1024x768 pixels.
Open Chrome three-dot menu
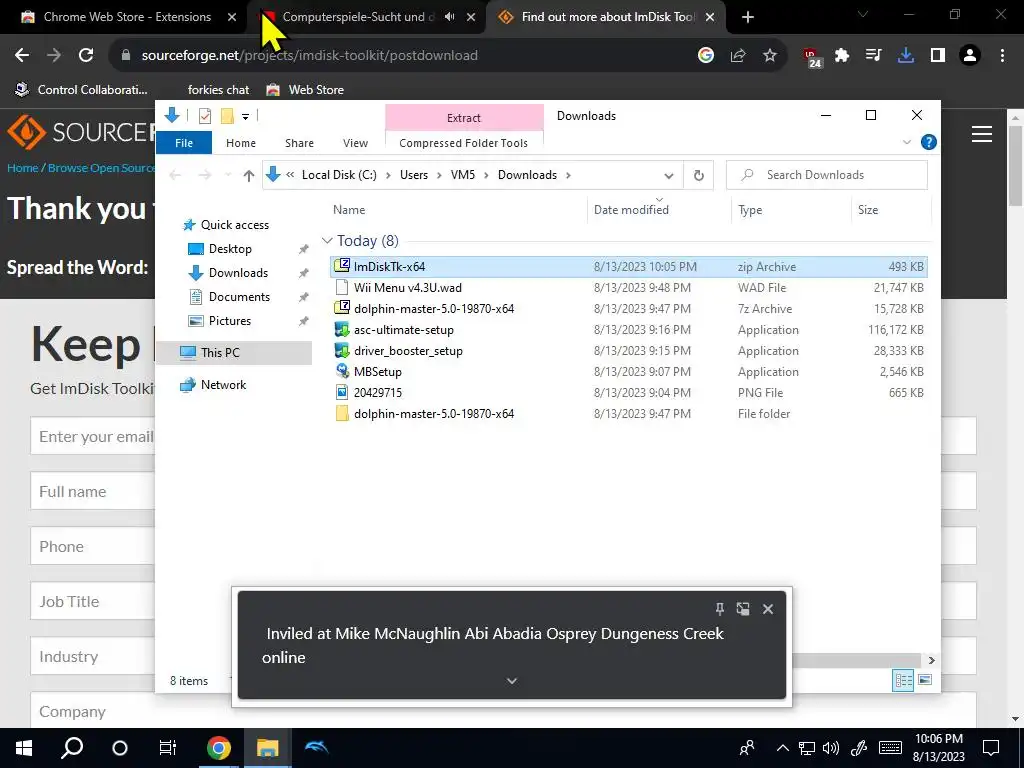tap(1002, 56)
